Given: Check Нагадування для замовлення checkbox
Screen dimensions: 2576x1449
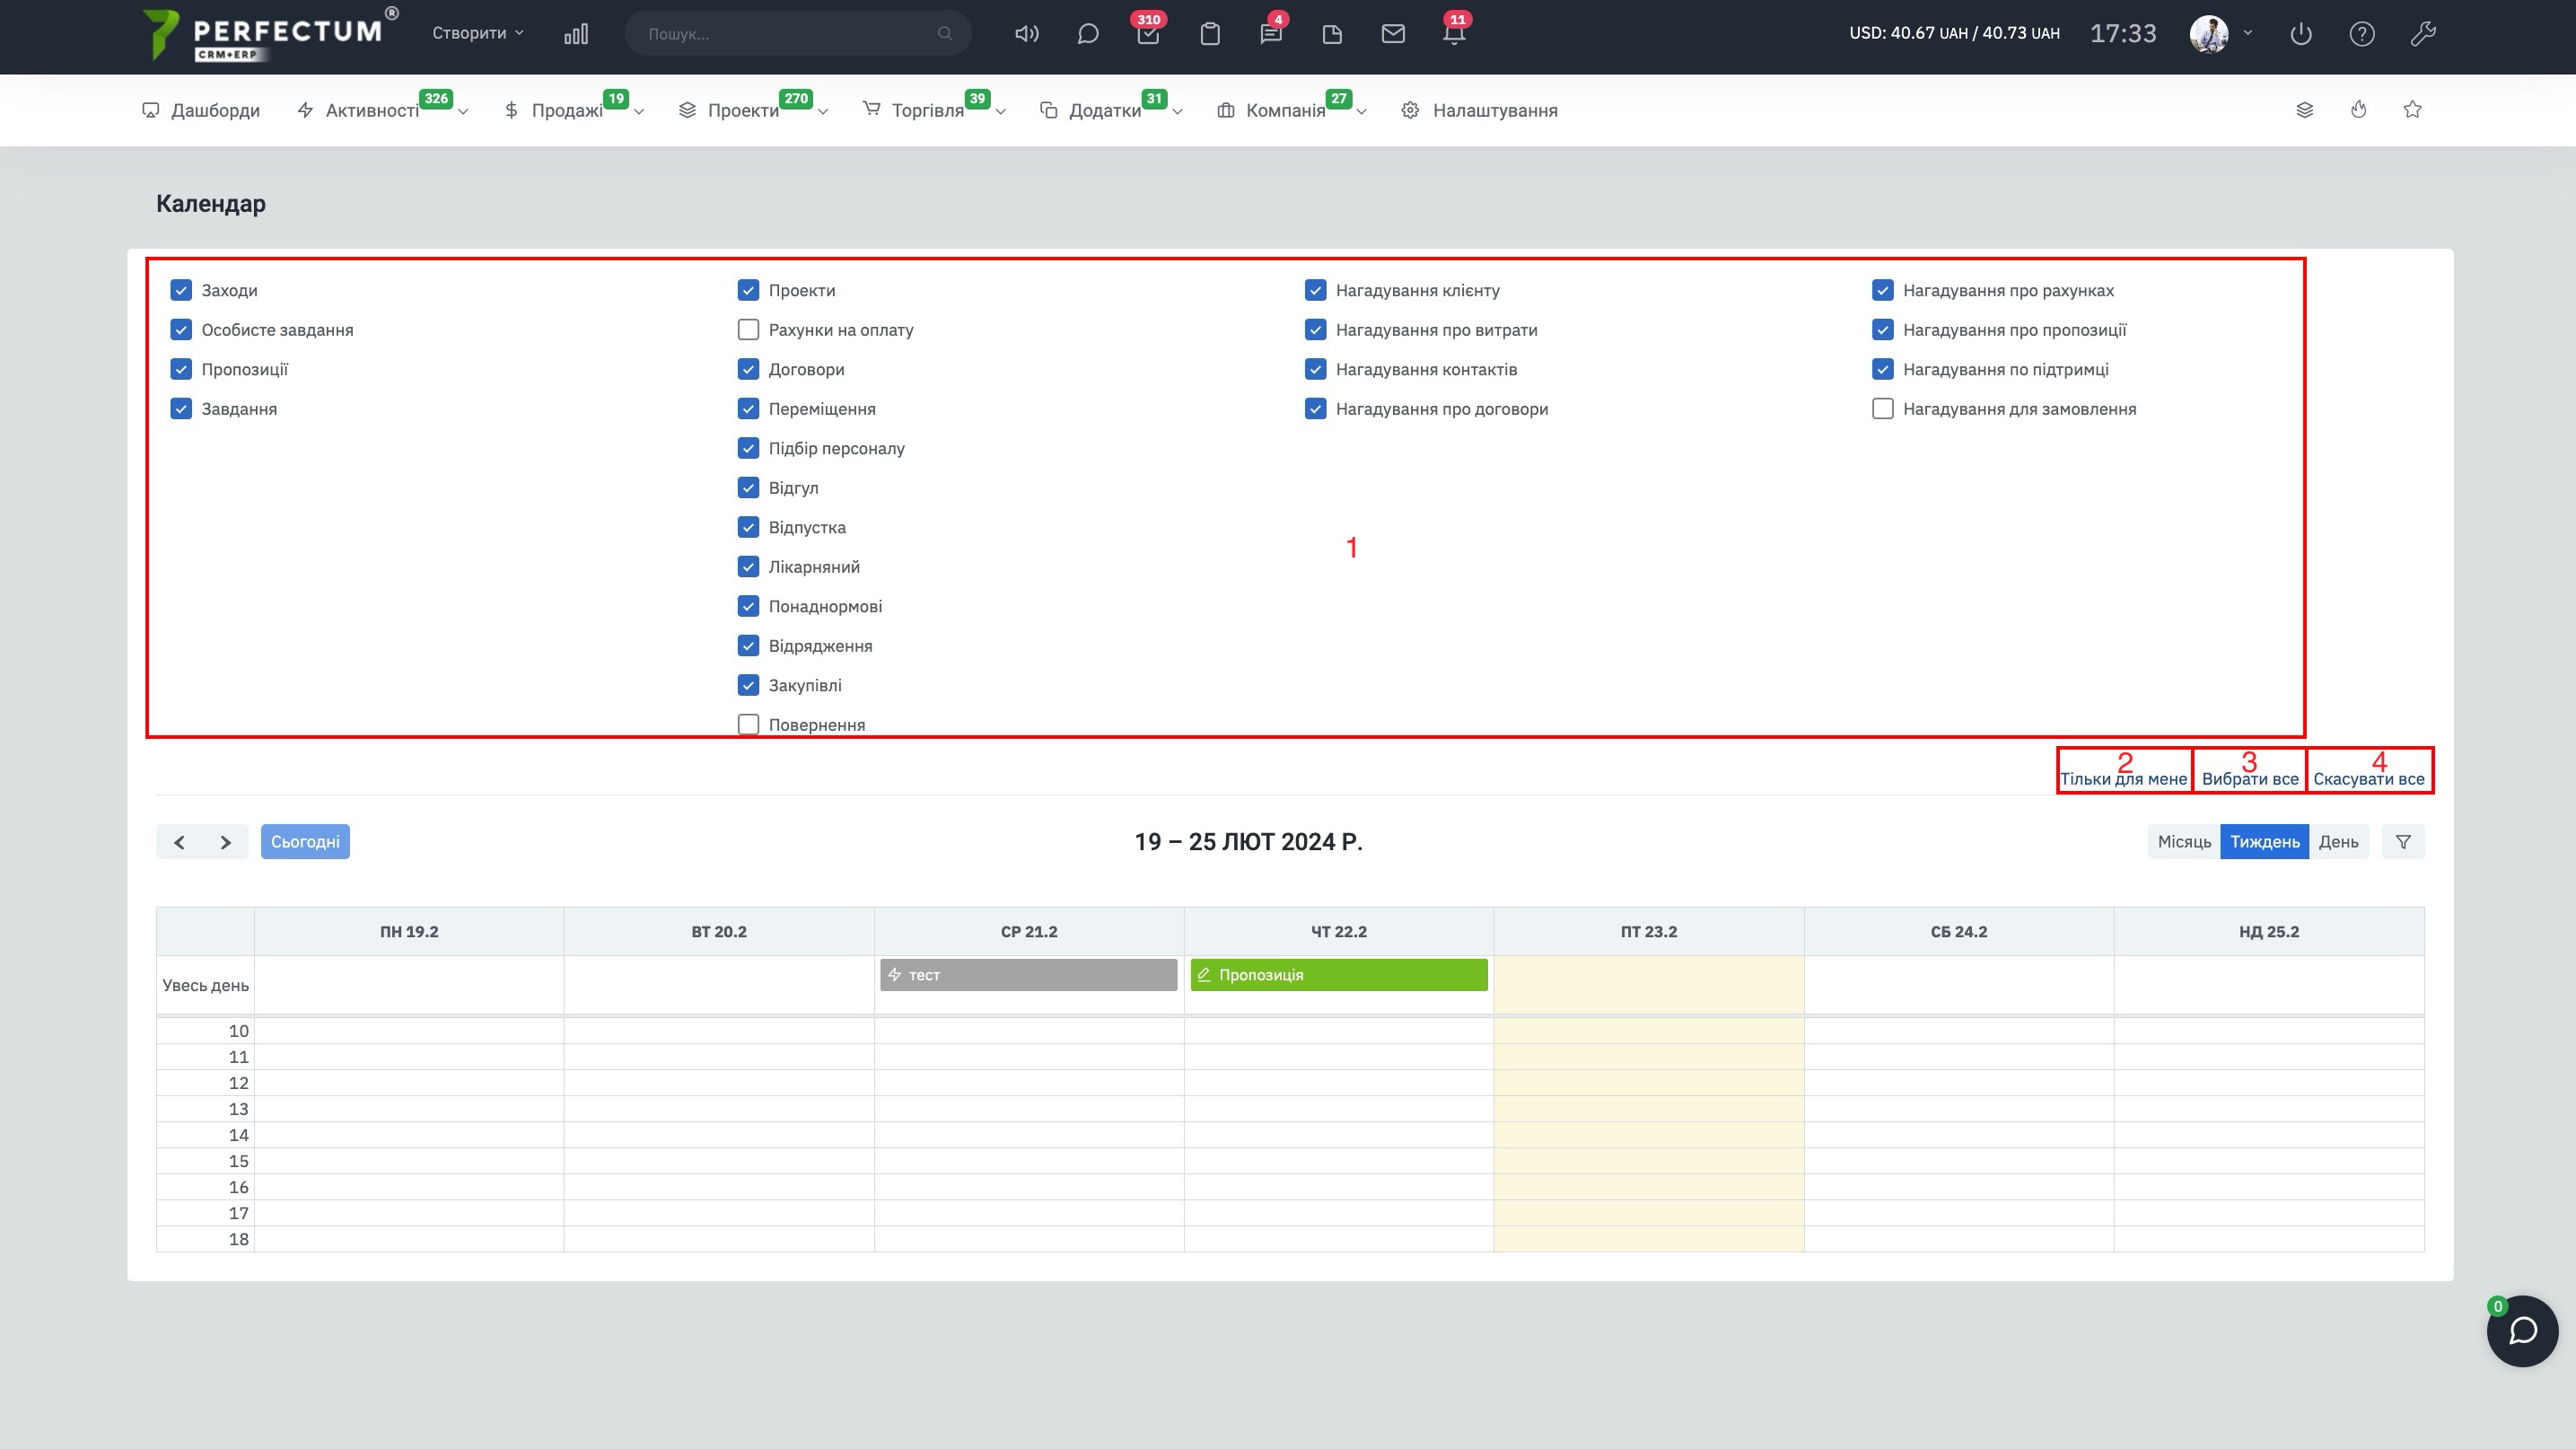Looking at the screenshot, I should [x=1882, y=409].
